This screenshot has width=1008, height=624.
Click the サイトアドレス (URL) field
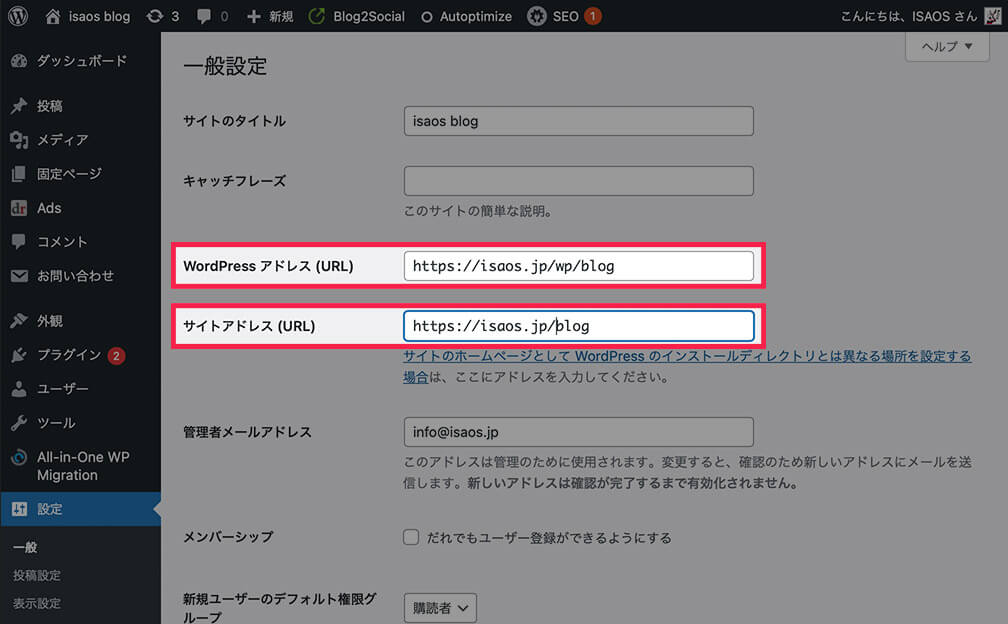coord(579,326)
